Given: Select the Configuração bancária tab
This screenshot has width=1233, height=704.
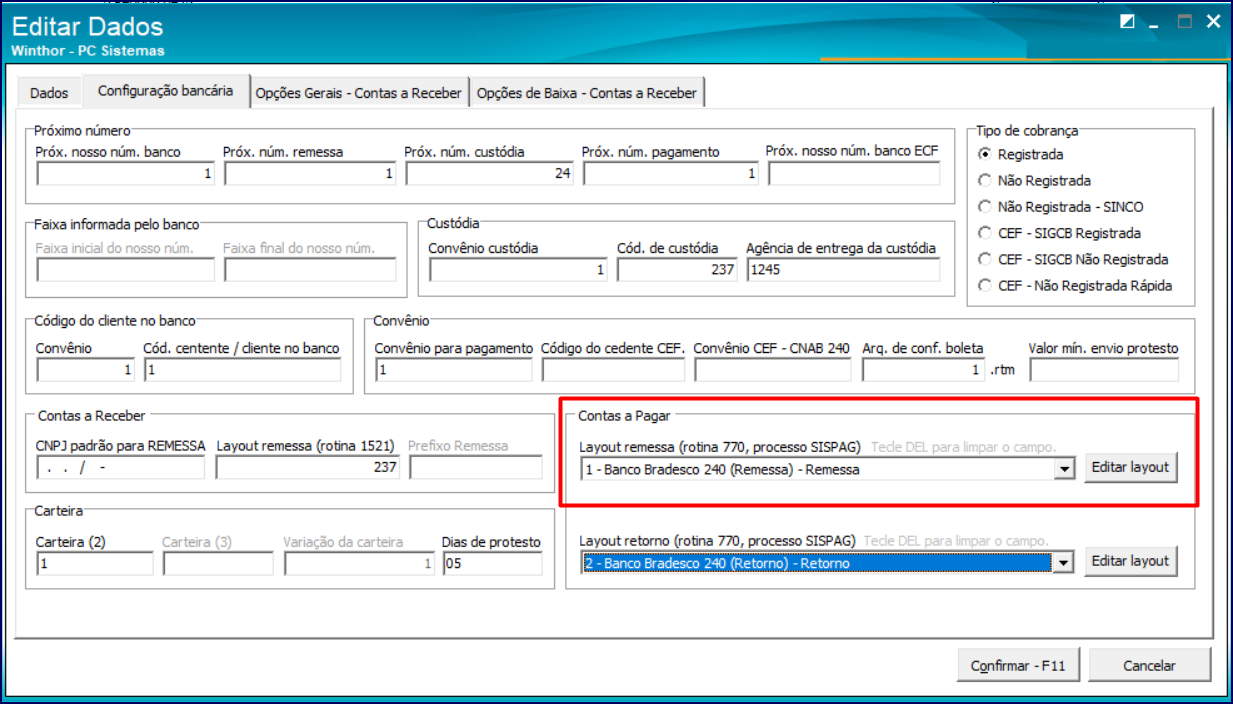Looking at the screenshot, I should [165, 91].
